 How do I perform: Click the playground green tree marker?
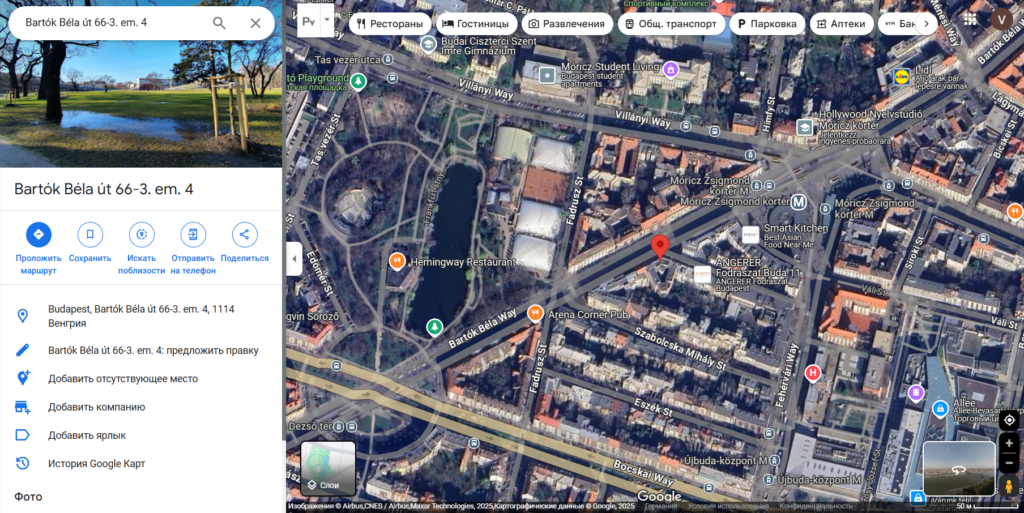[357, 82]
